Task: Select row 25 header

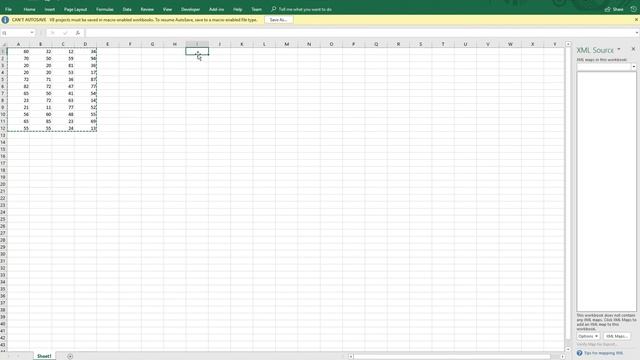Action: pyautogui.click(x=3, y=219)
